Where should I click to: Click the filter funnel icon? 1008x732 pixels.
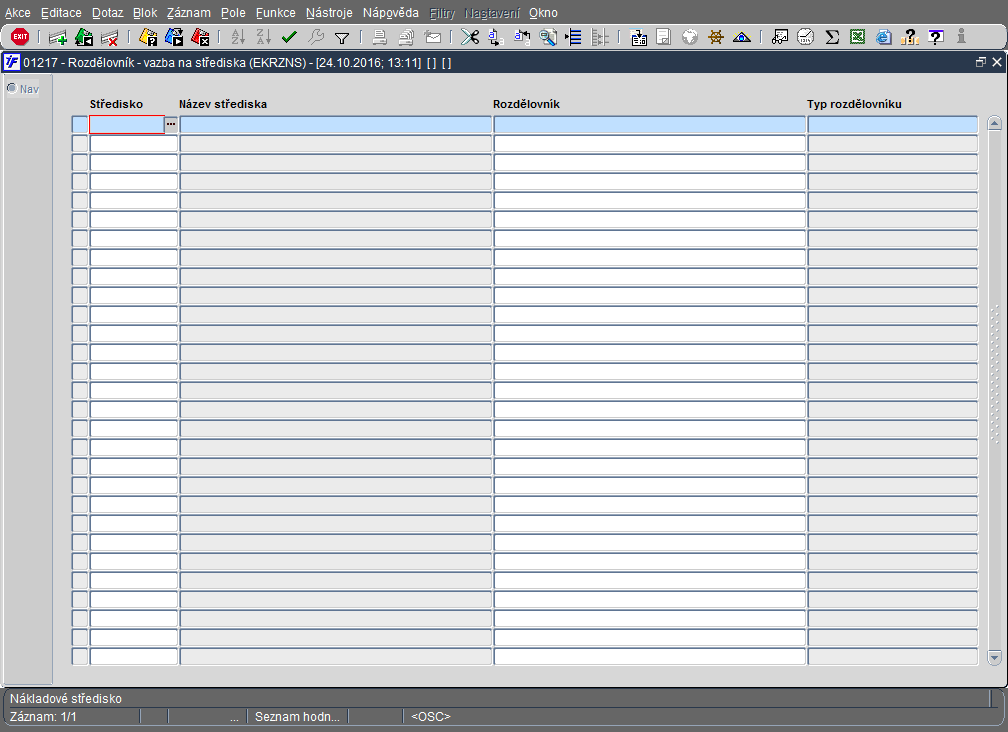343,38
